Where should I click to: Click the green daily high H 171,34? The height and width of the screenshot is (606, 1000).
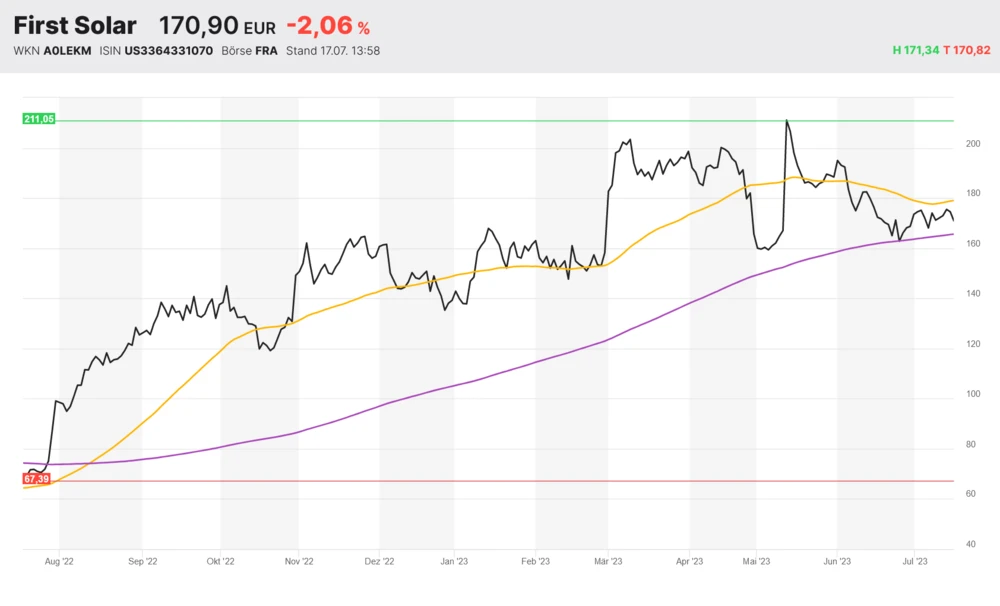pyautogui.click(x=916, y=50)
